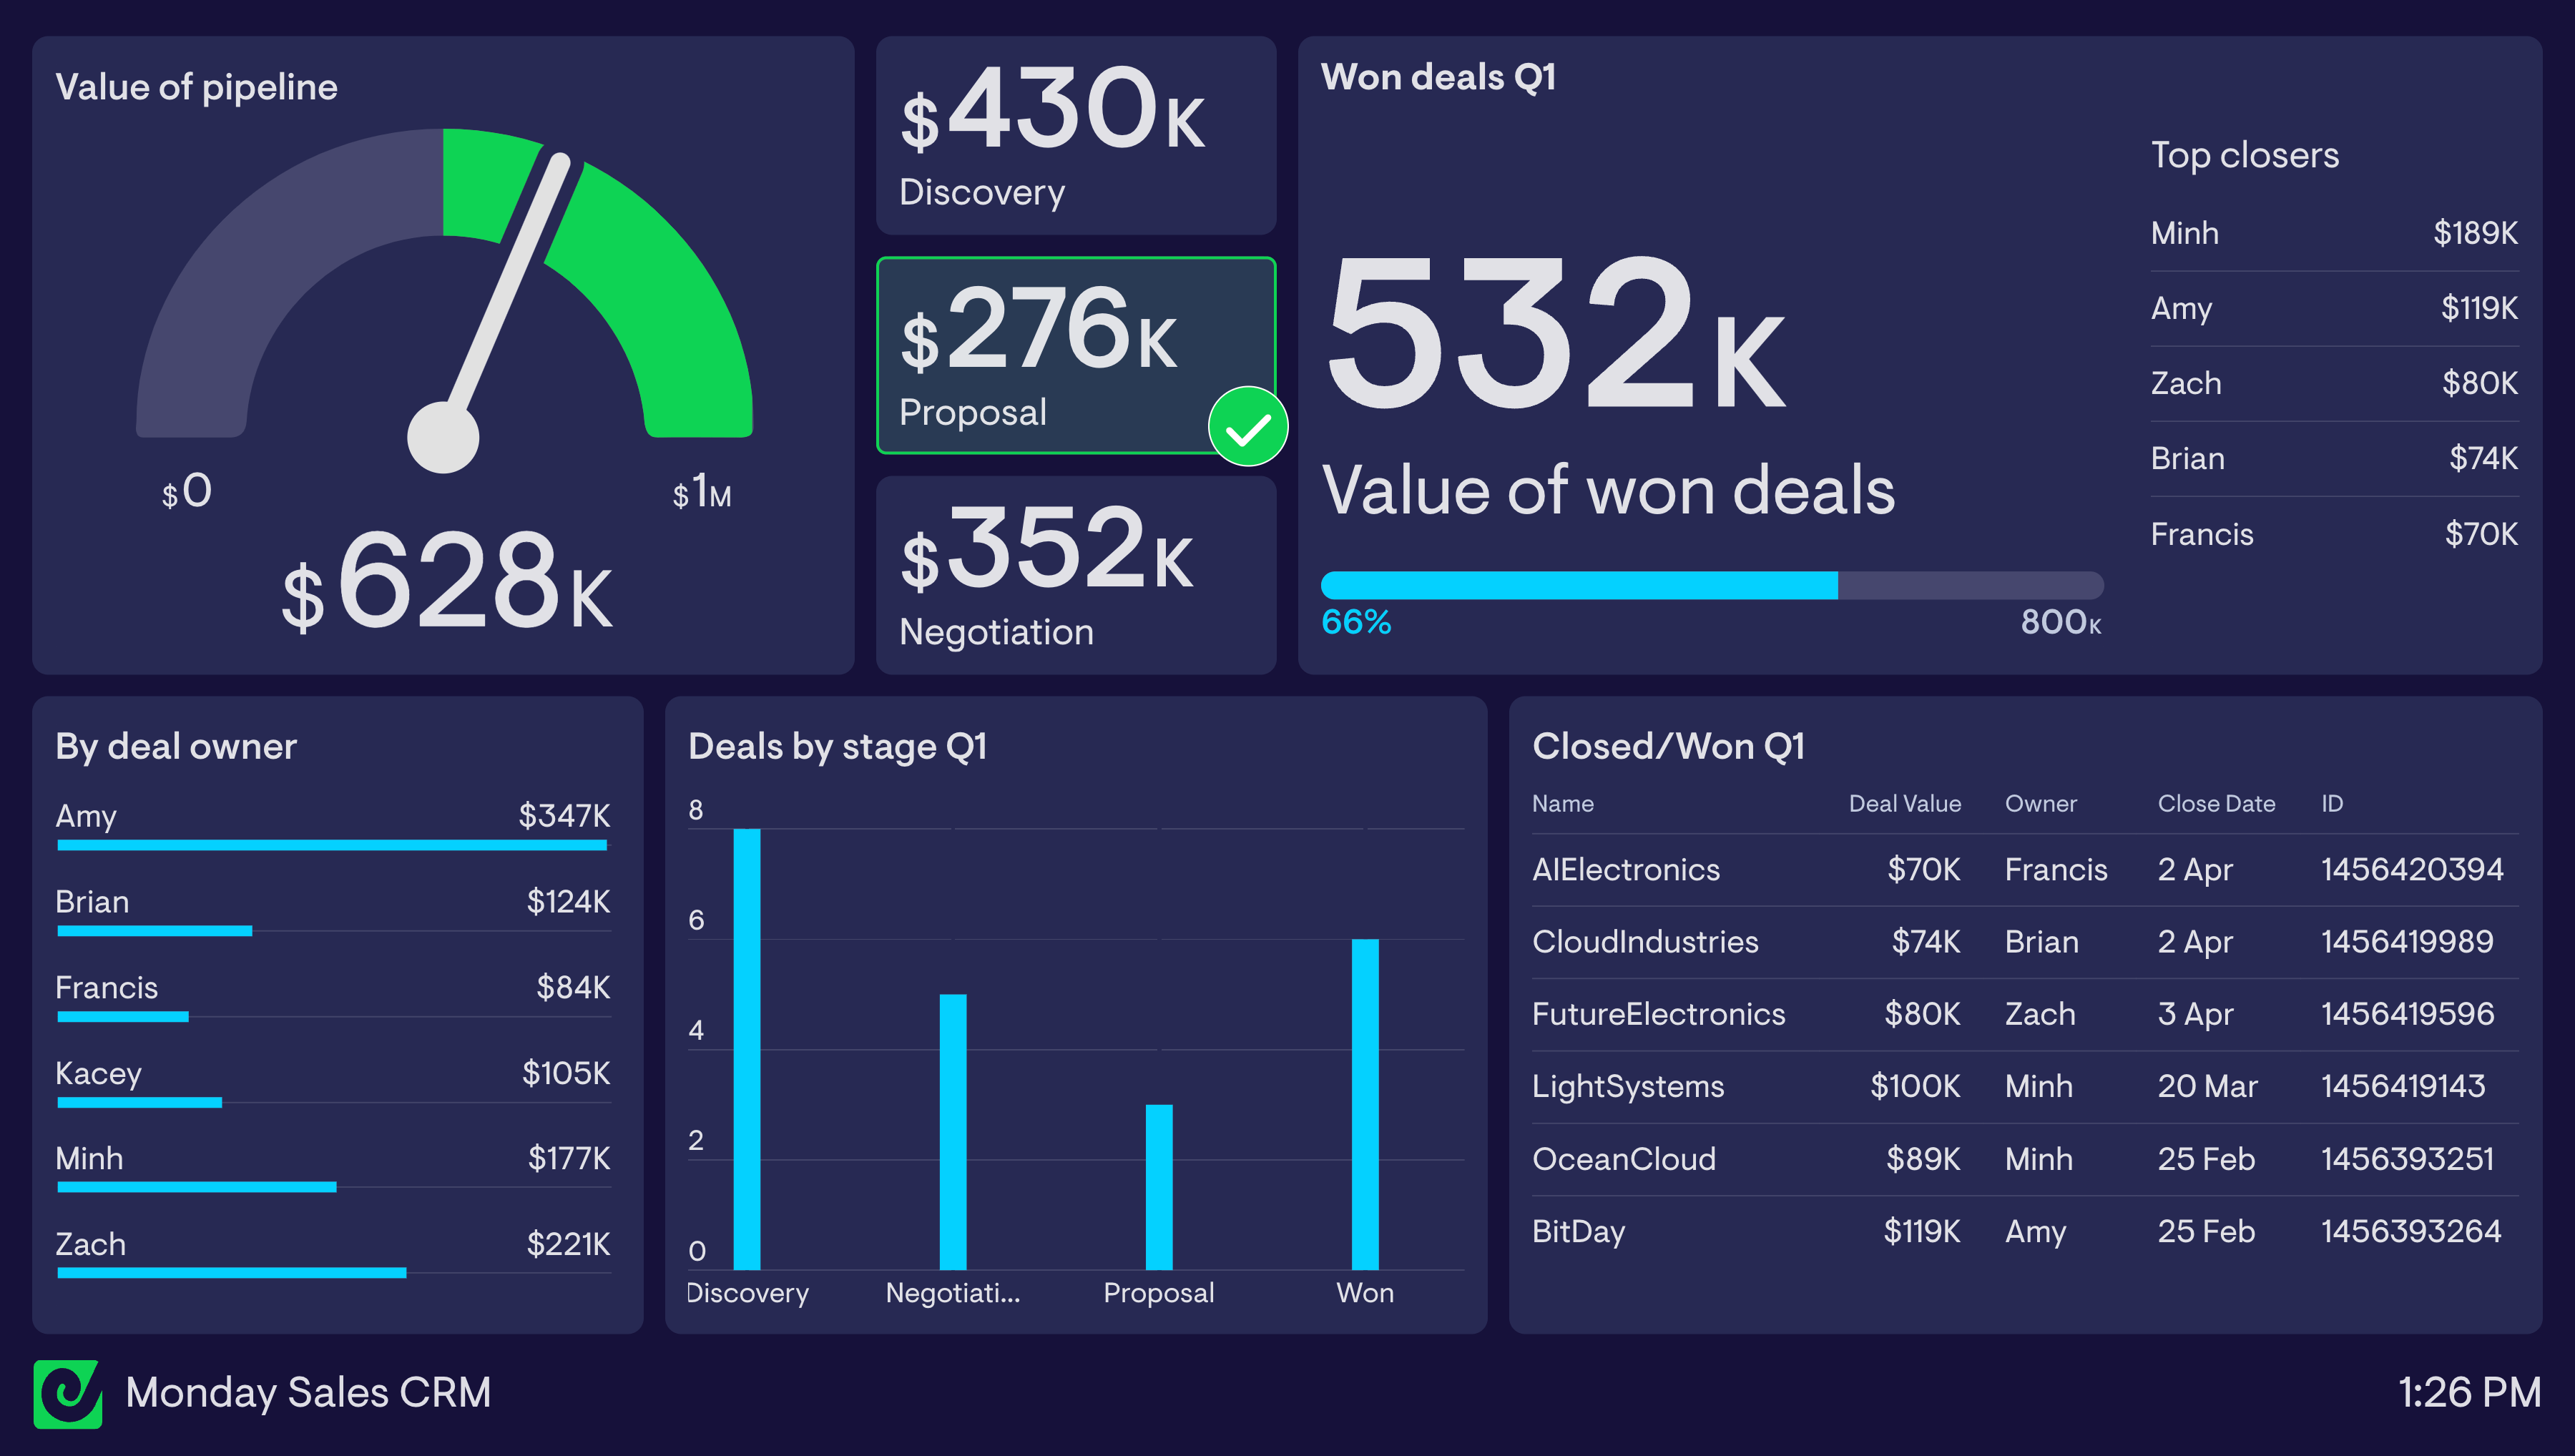2575x1456 pixels.
Task: Click the pipeline gauge needle knob
Action: 443,437
